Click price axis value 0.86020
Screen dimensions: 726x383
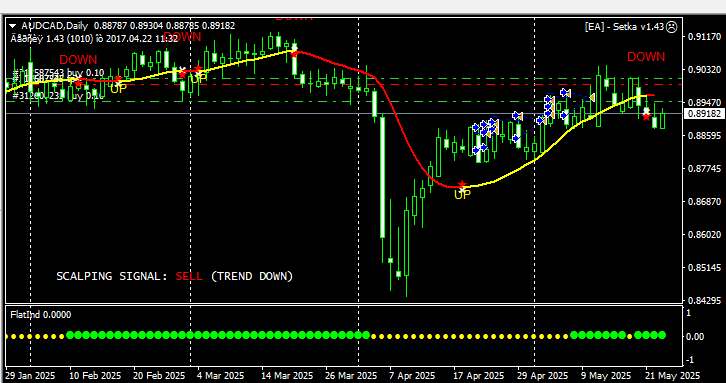tap(704, 234)
